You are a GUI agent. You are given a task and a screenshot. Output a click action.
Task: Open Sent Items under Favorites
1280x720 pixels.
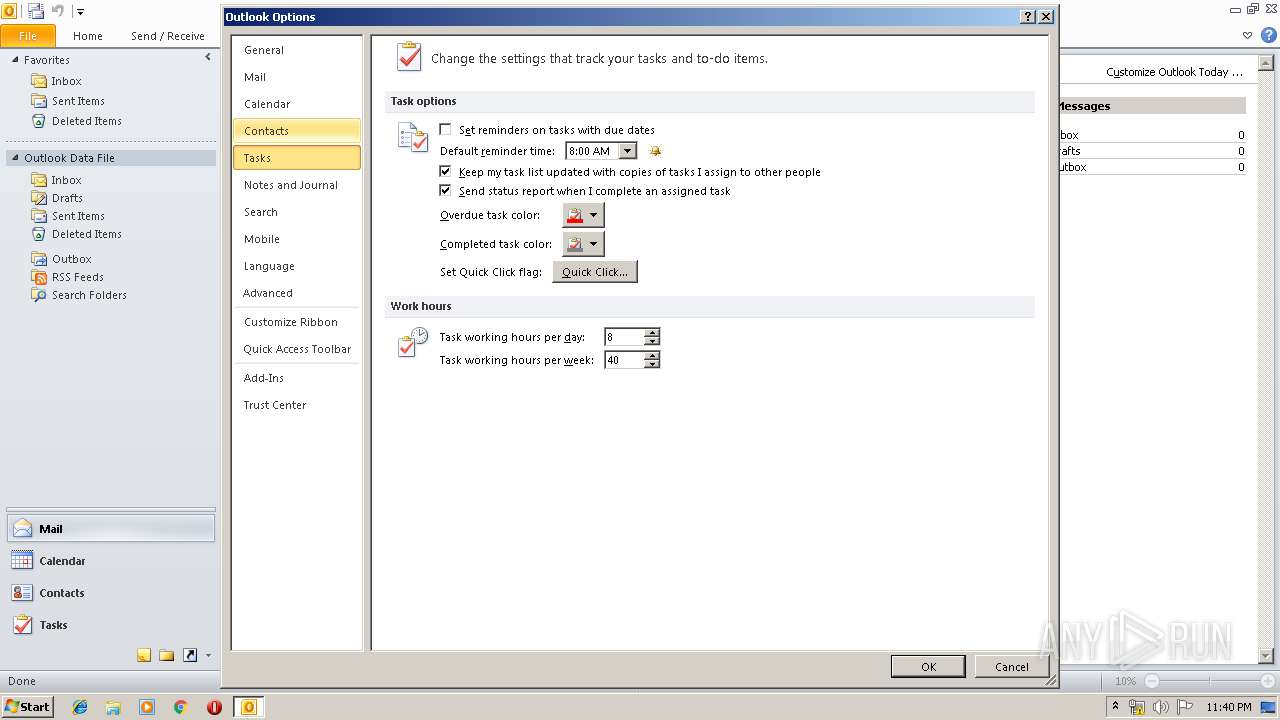78,101
